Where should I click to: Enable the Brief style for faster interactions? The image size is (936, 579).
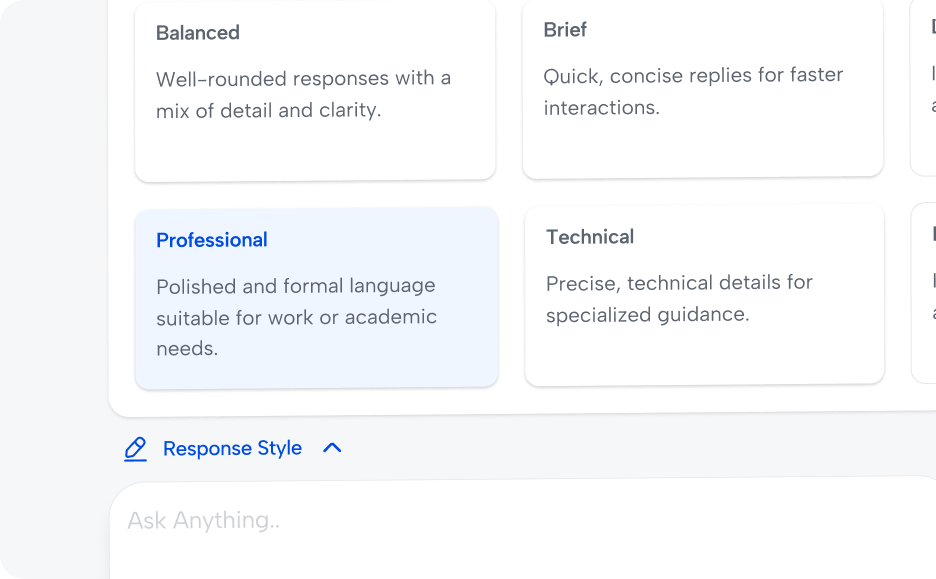pyautogui.click(x=702, y=89)
